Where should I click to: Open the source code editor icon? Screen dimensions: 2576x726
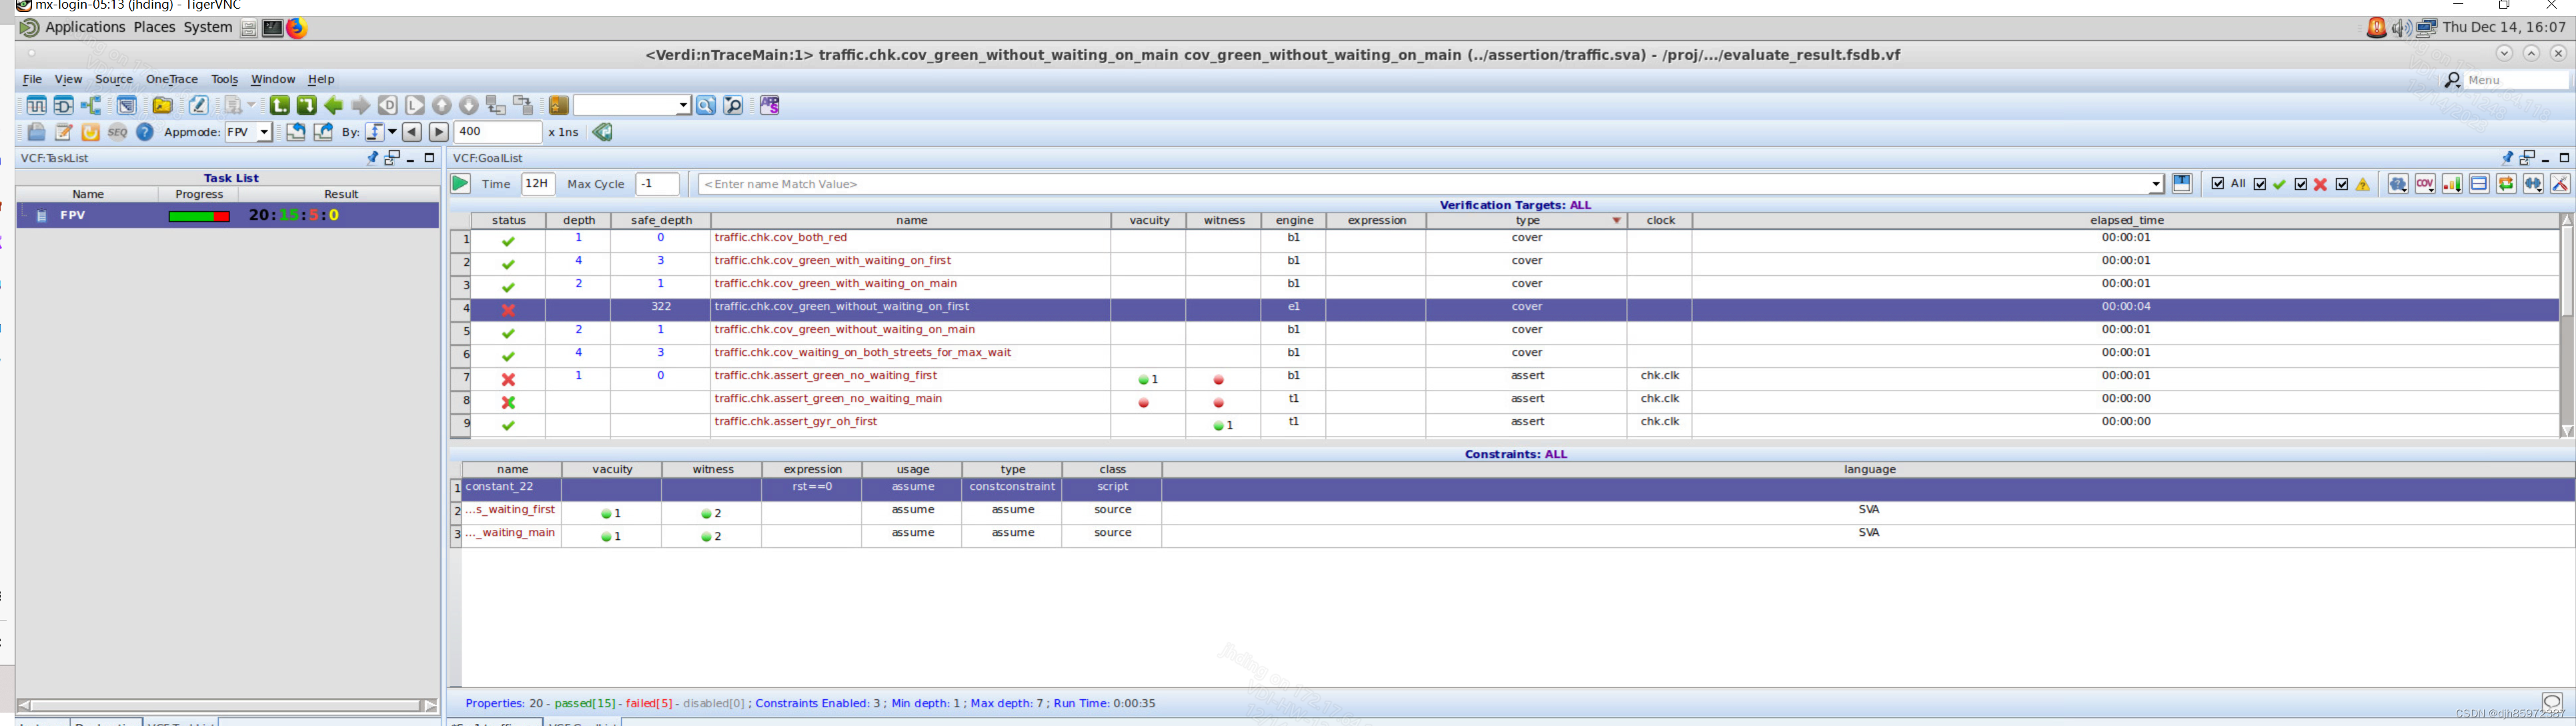[198, 104]
